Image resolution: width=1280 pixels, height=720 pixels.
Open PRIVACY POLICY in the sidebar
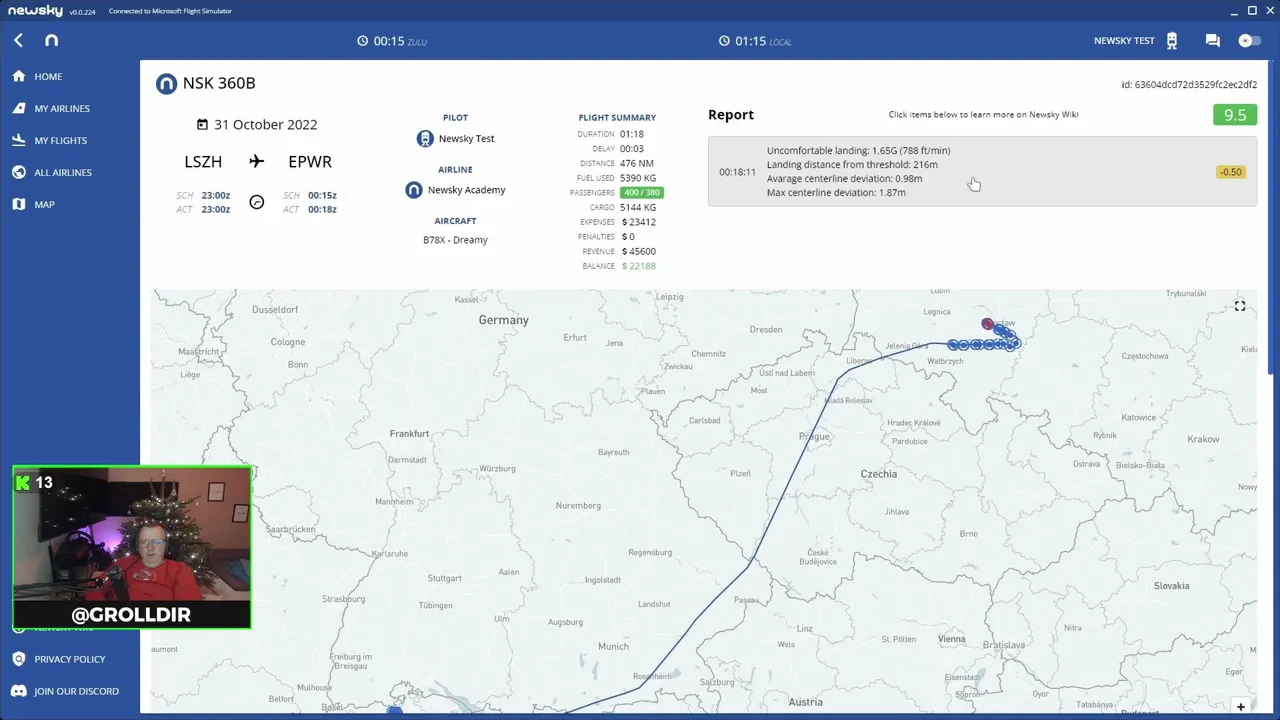pyautogui.click(x=70, y=659)
